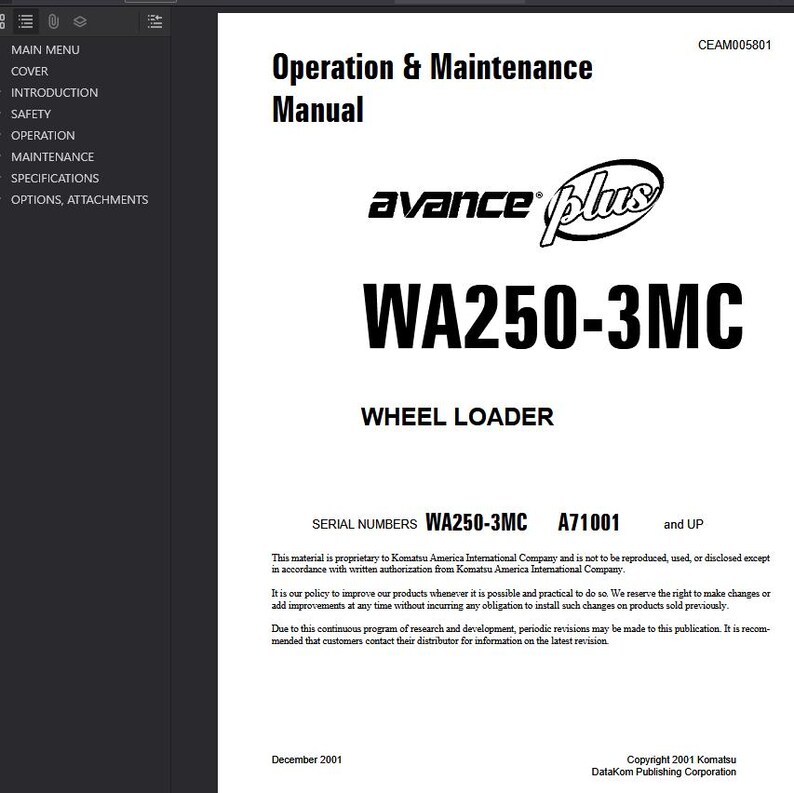Screen dimensions: 794x793
Task: Select the SAFETY bookmark
Action: point(31,114)
